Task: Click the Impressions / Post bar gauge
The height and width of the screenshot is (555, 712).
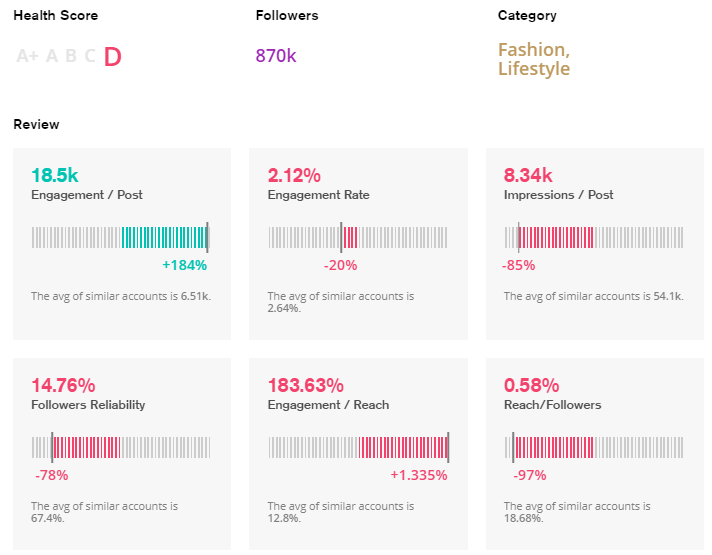Action: click(594, 237)
